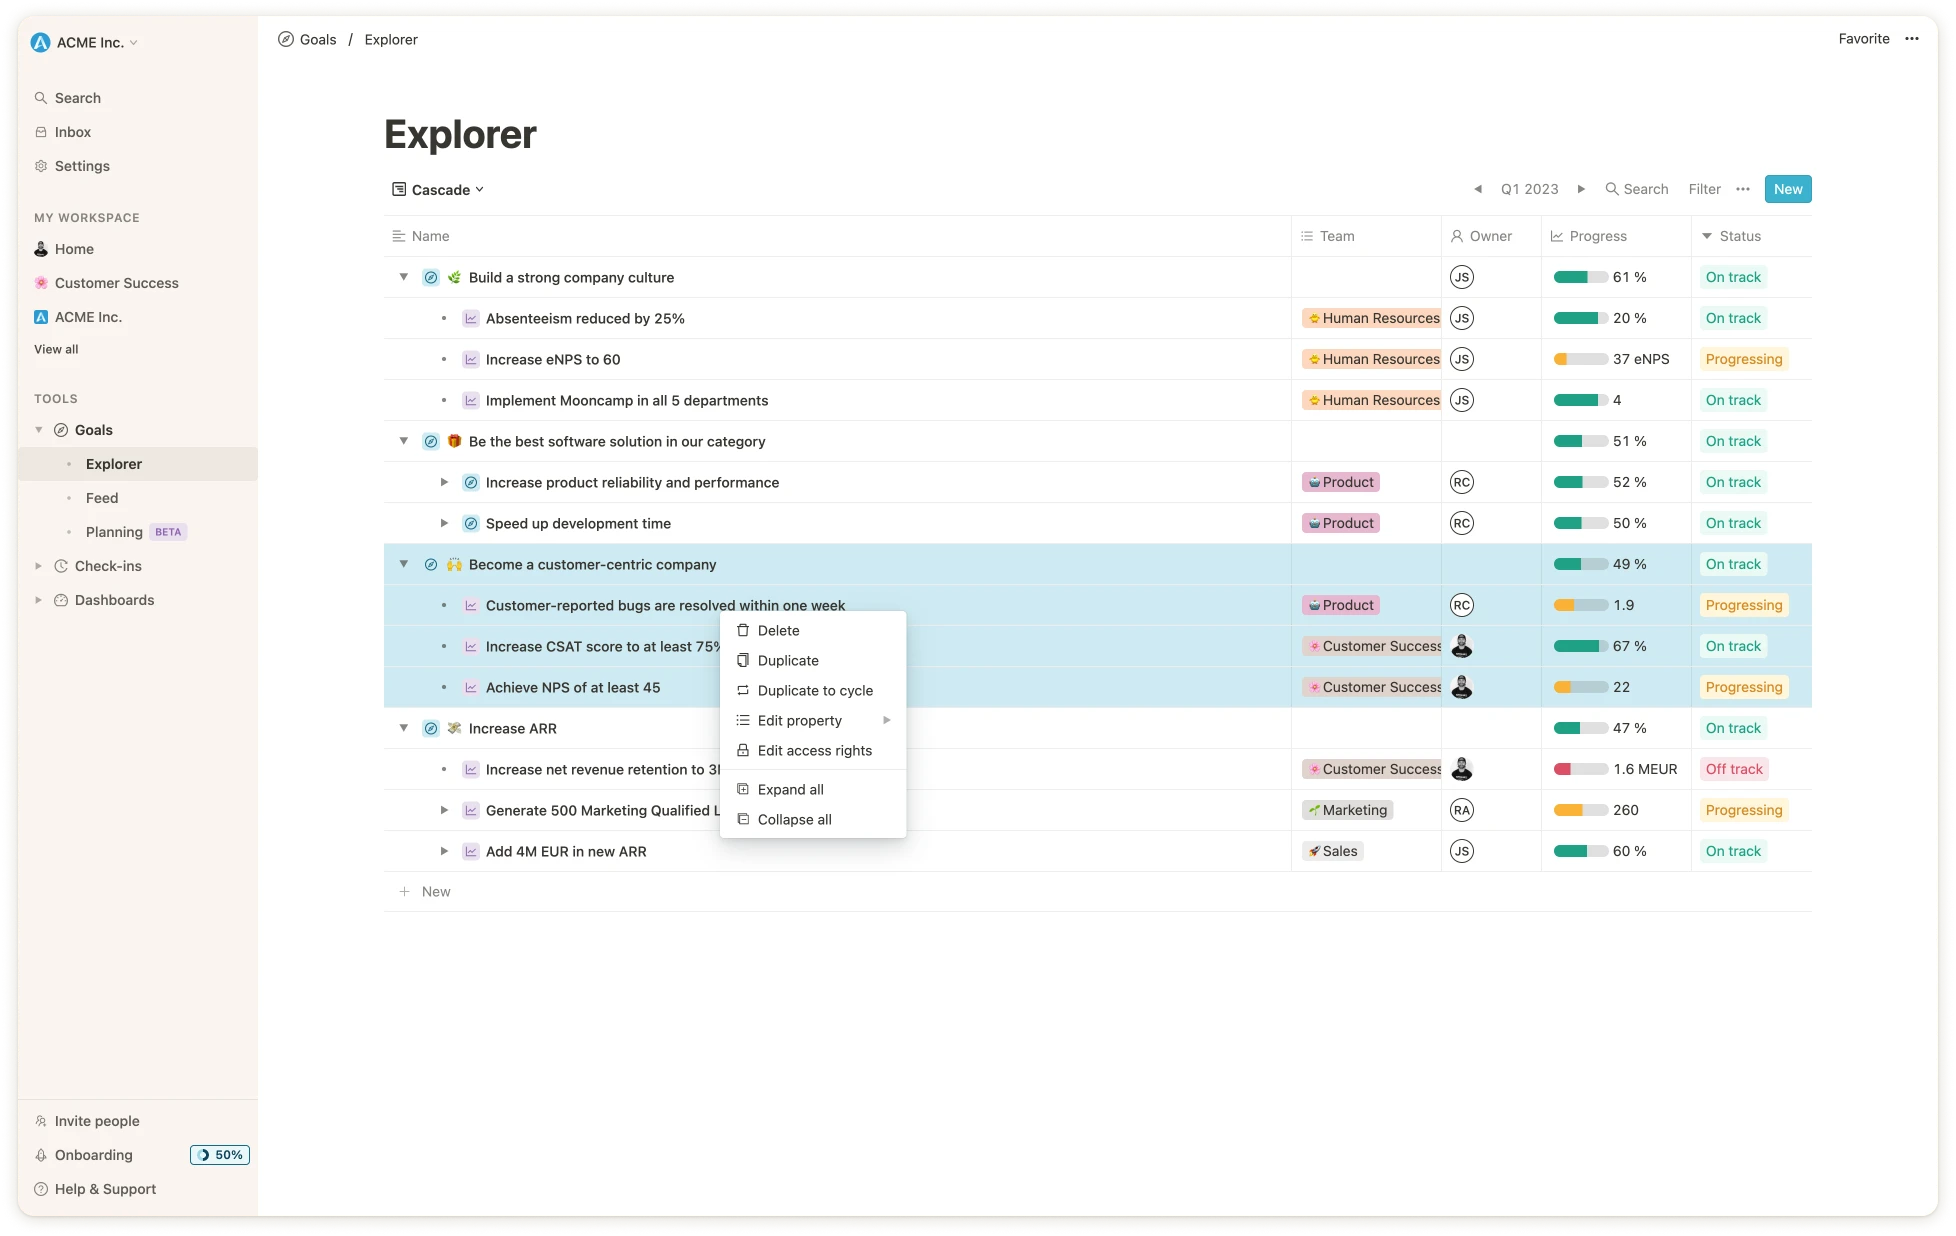1956x1236 pixels.
Task: Open Settings in the sidebar
Action: pyautogui.click(x=81, y=166)
